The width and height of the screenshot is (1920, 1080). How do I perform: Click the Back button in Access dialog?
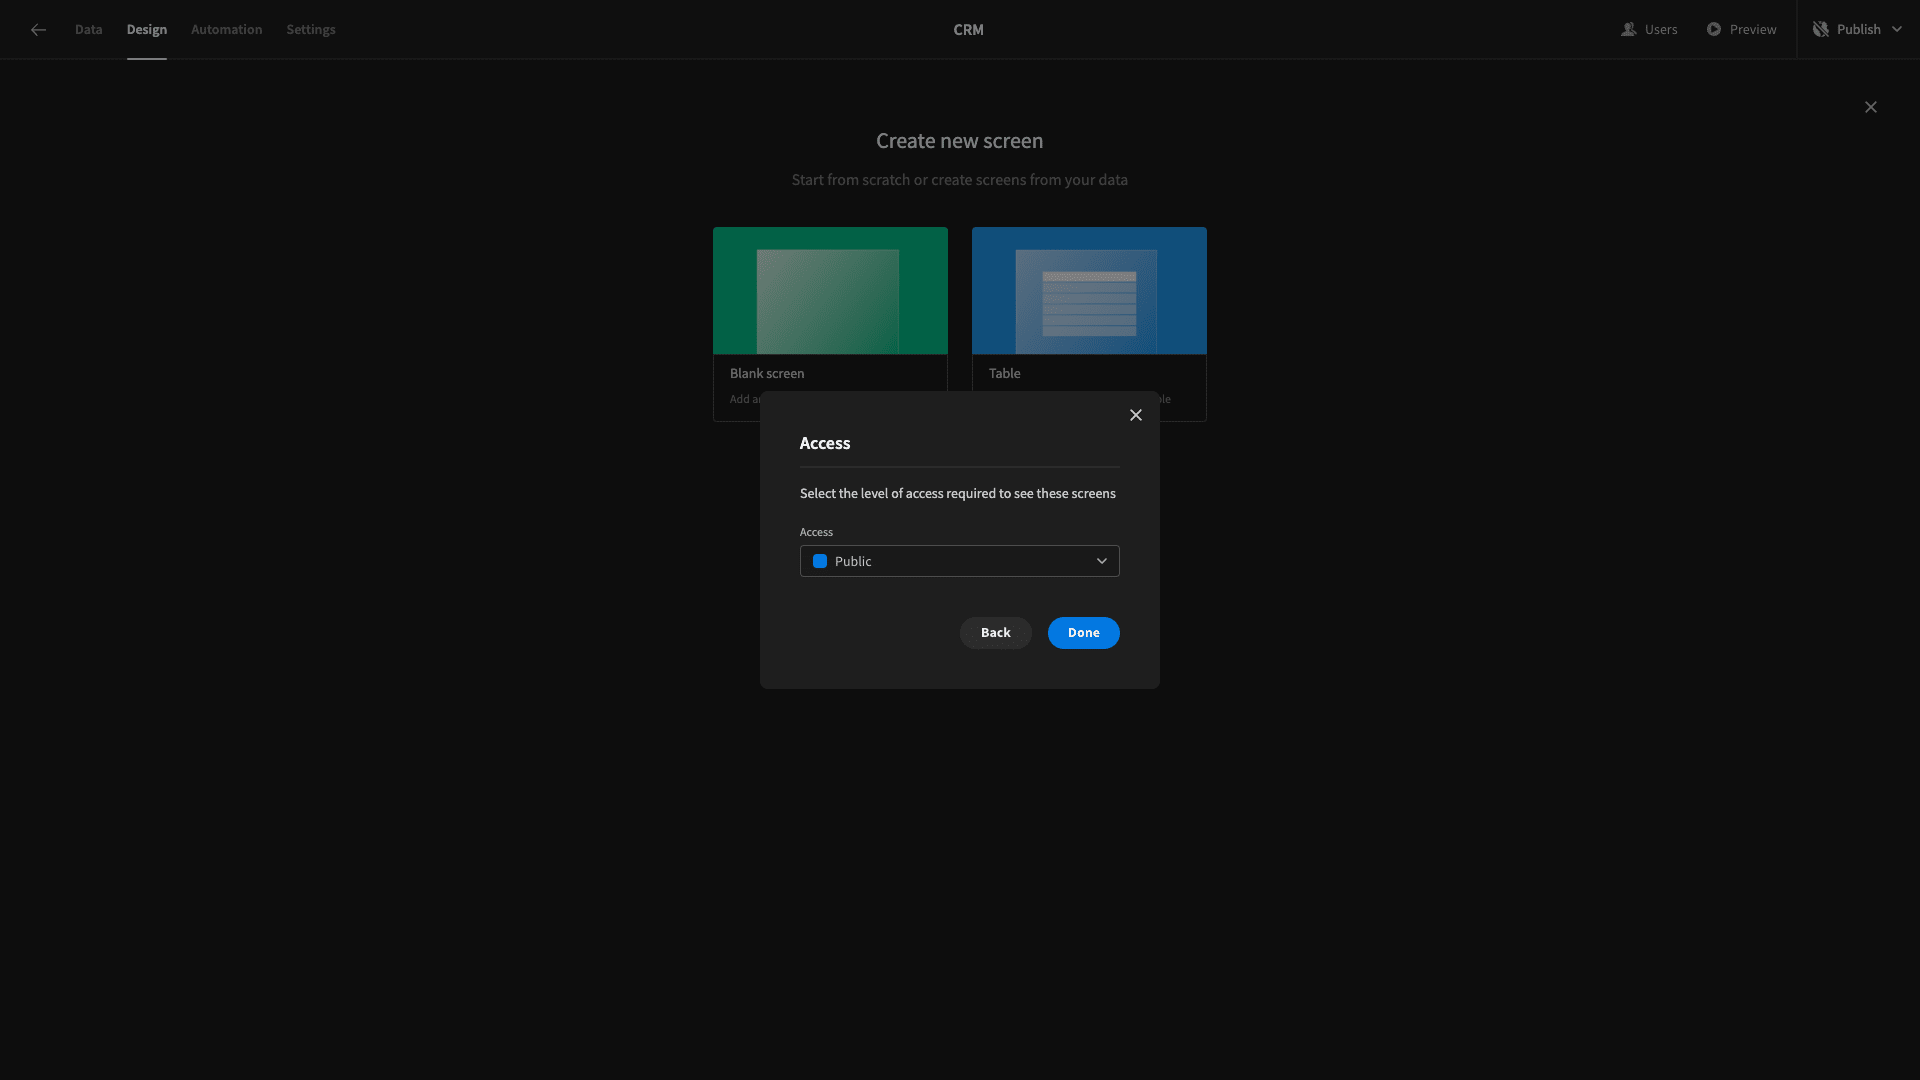(x=996, y=633)
